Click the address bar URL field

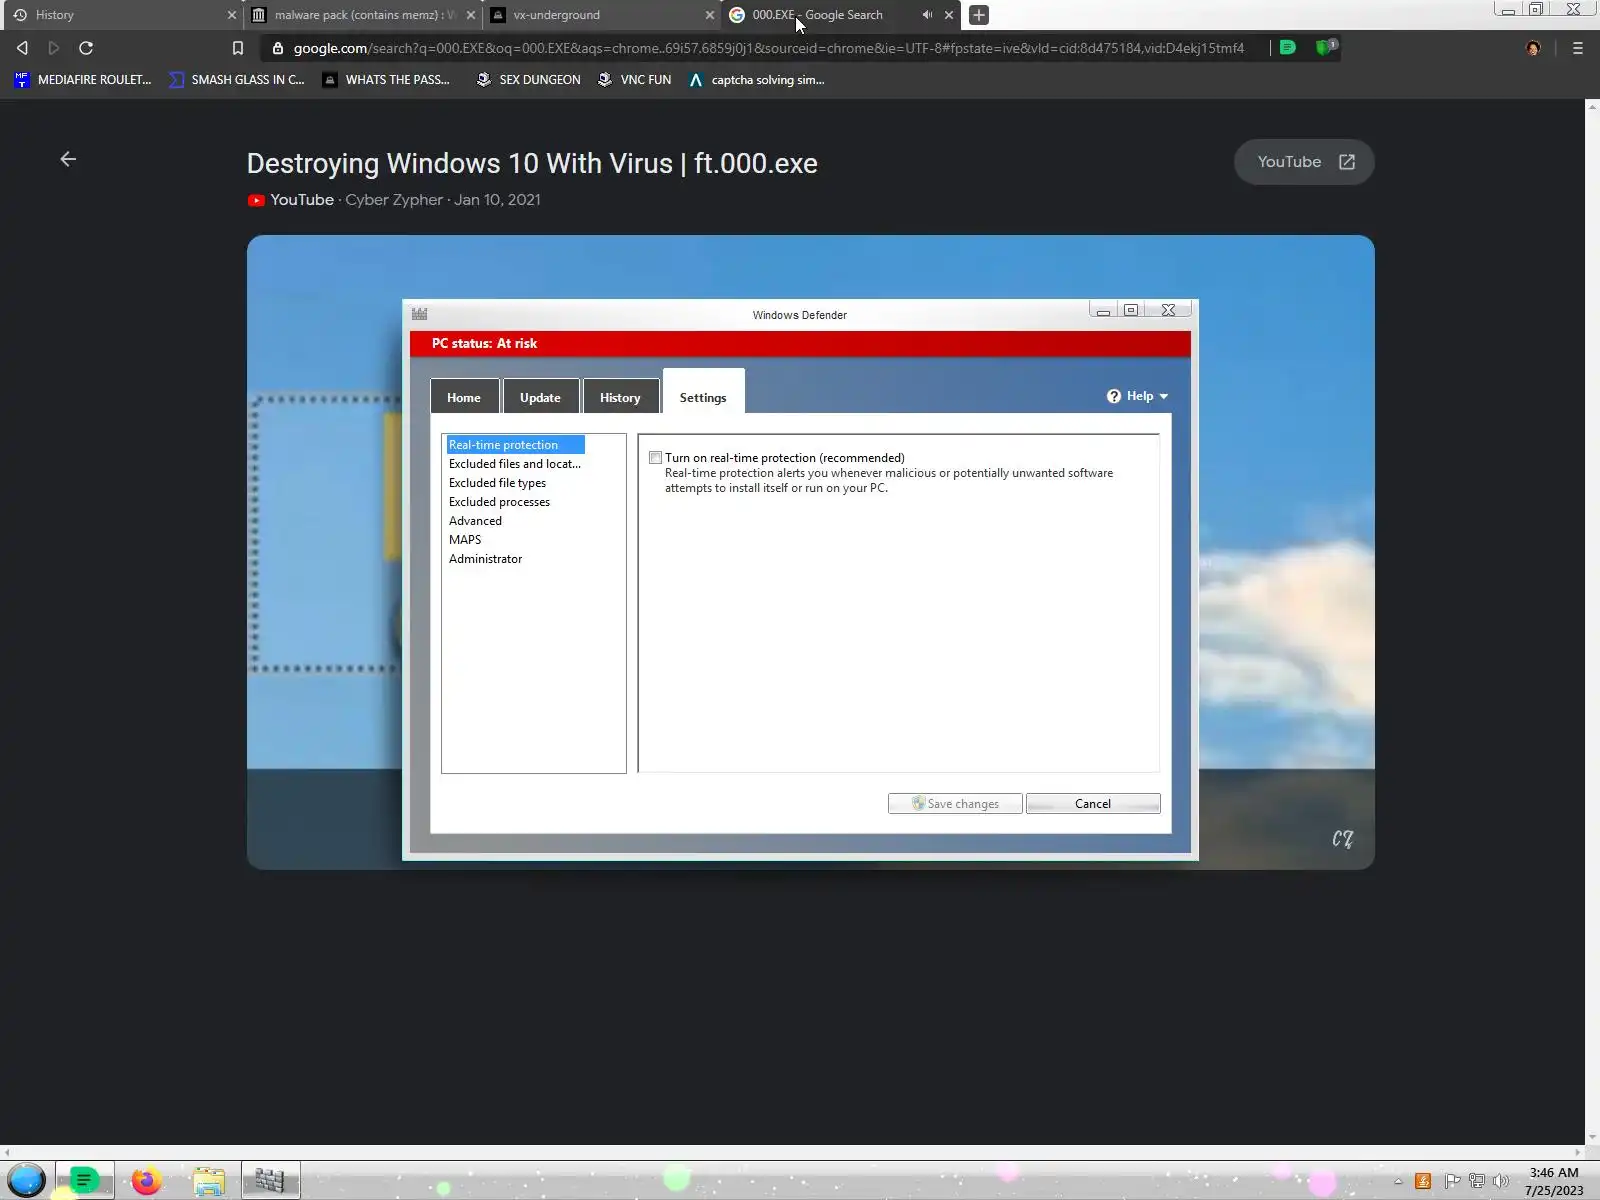(768, 48)
